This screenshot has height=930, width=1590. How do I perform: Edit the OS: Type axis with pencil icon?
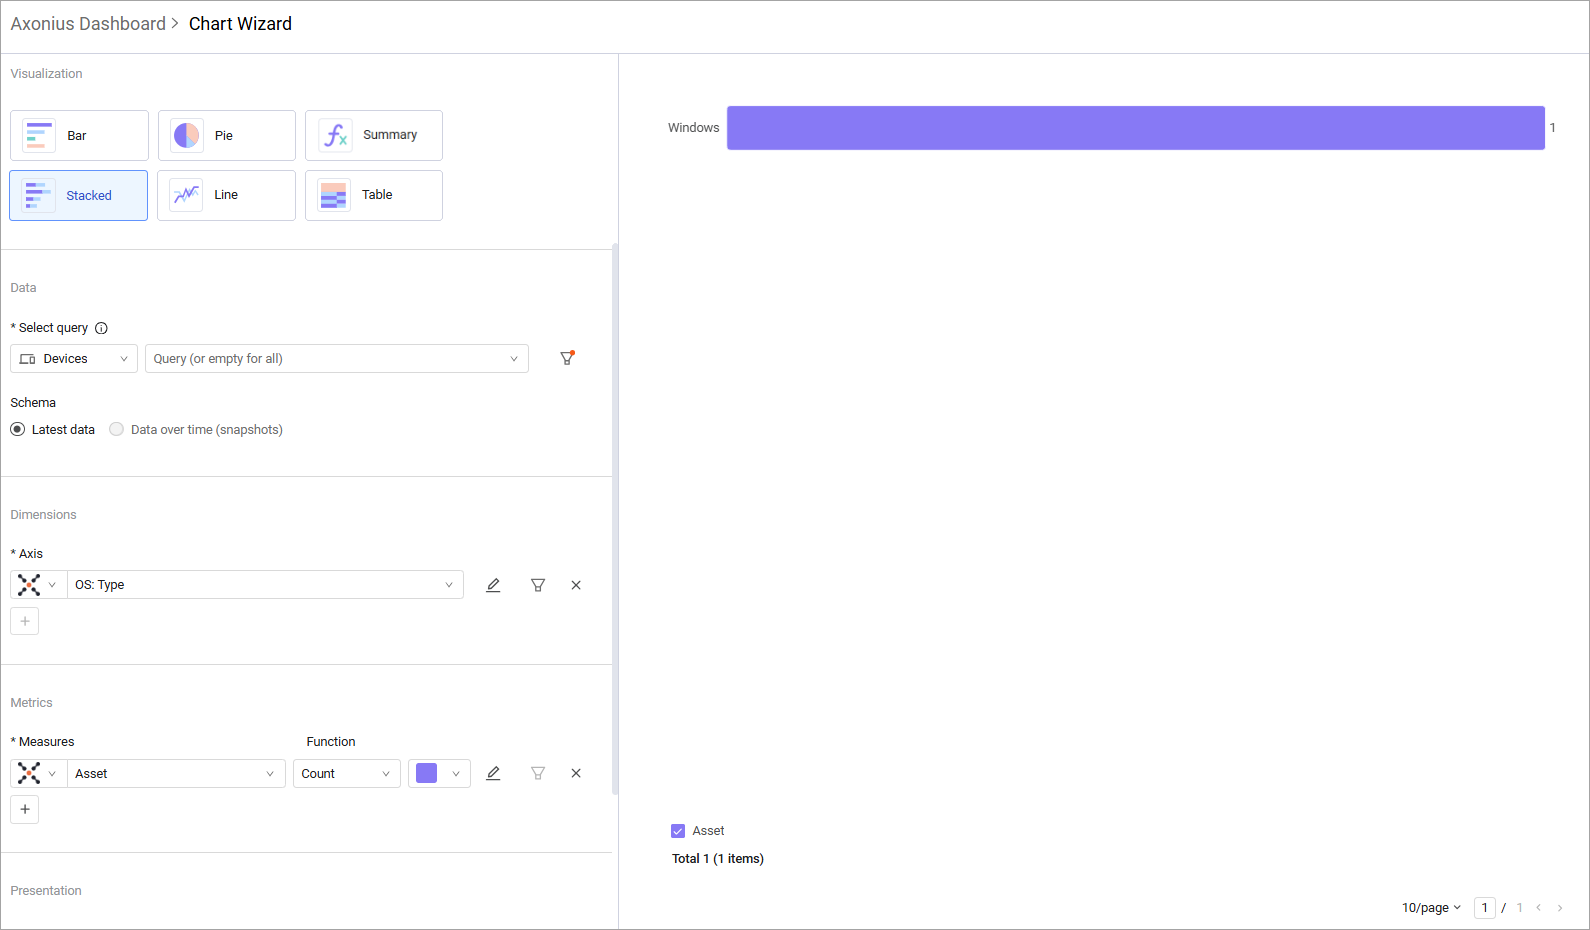coord(493,585)
